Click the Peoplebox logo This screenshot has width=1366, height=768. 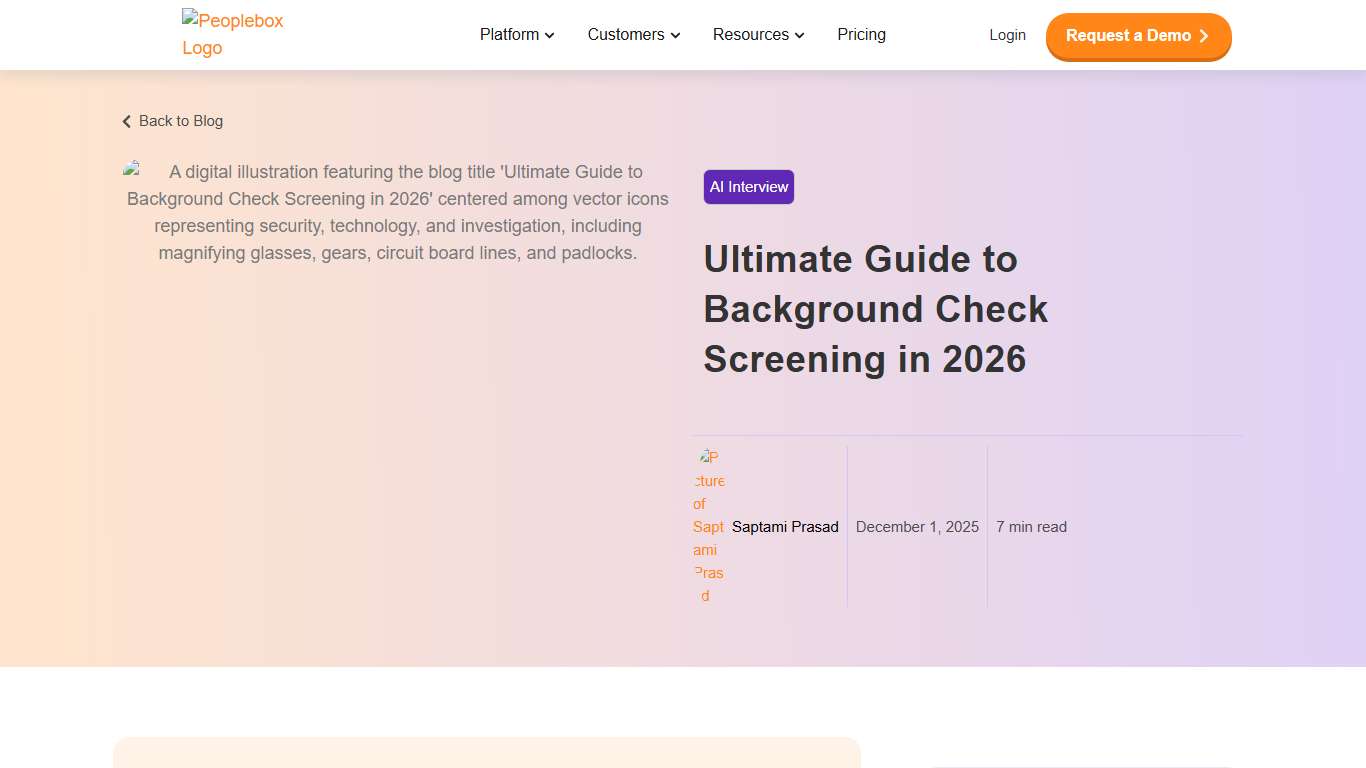(x=232, y=33)
